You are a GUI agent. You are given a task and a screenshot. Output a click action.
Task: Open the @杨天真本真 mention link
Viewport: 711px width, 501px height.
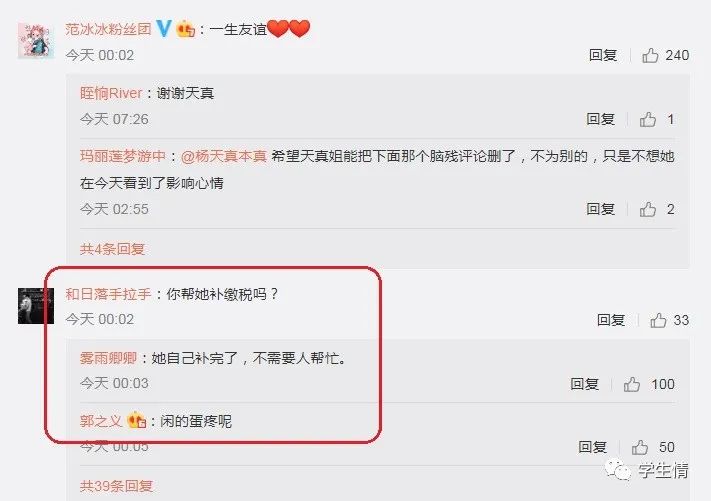click(224, 156)
